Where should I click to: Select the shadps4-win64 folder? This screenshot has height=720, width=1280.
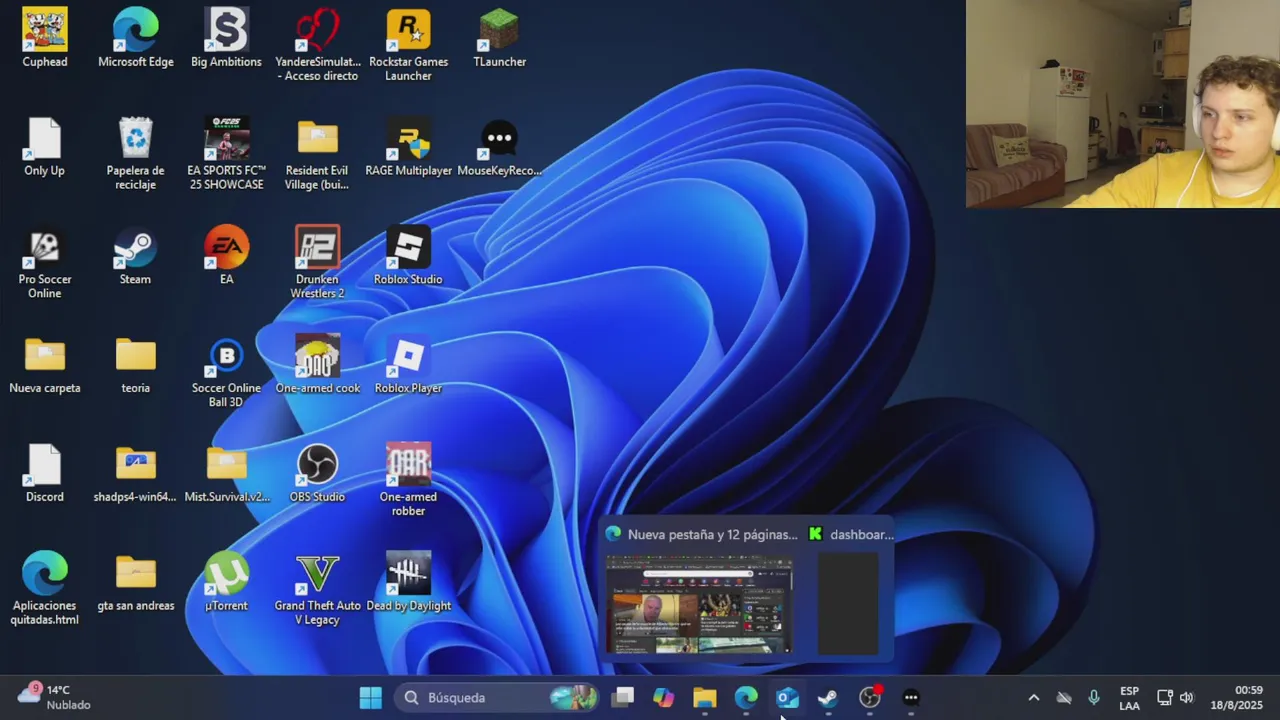(x=136, y=474)
